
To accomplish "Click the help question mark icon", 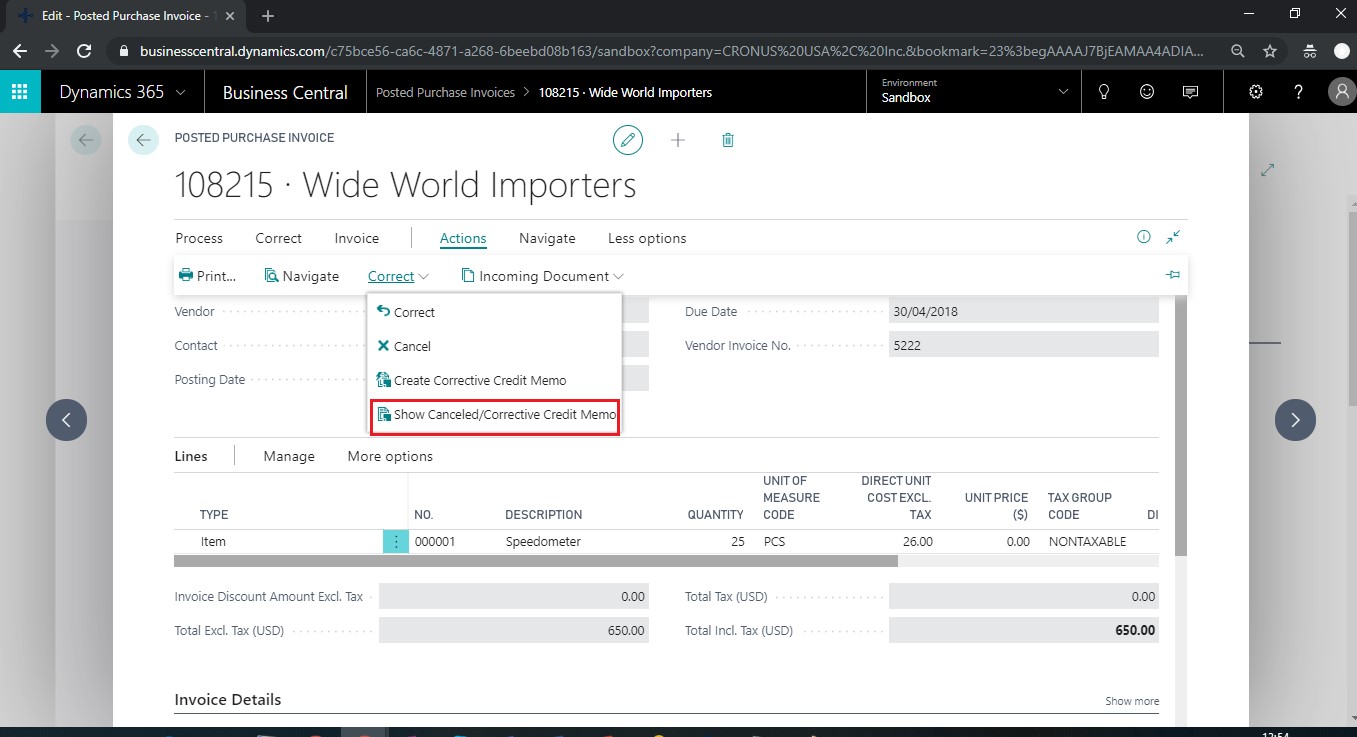I will [x=1299, y=92].
